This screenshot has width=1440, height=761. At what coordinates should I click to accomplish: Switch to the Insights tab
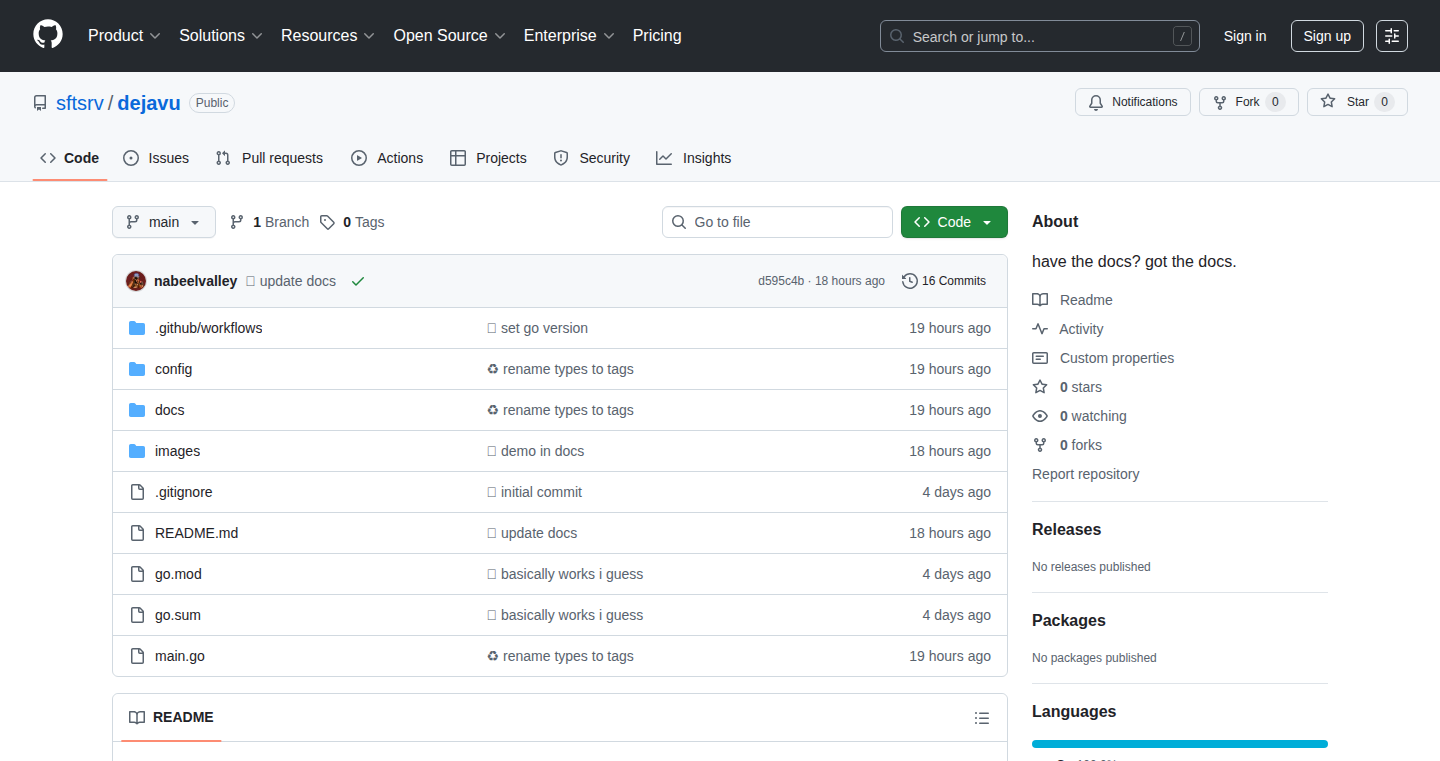(x=694, y=158)
